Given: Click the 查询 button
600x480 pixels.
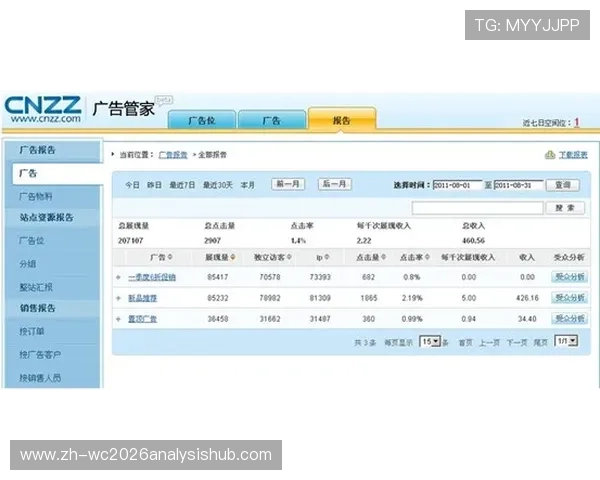Looking at the screenshot, I should tap(563, 185).
